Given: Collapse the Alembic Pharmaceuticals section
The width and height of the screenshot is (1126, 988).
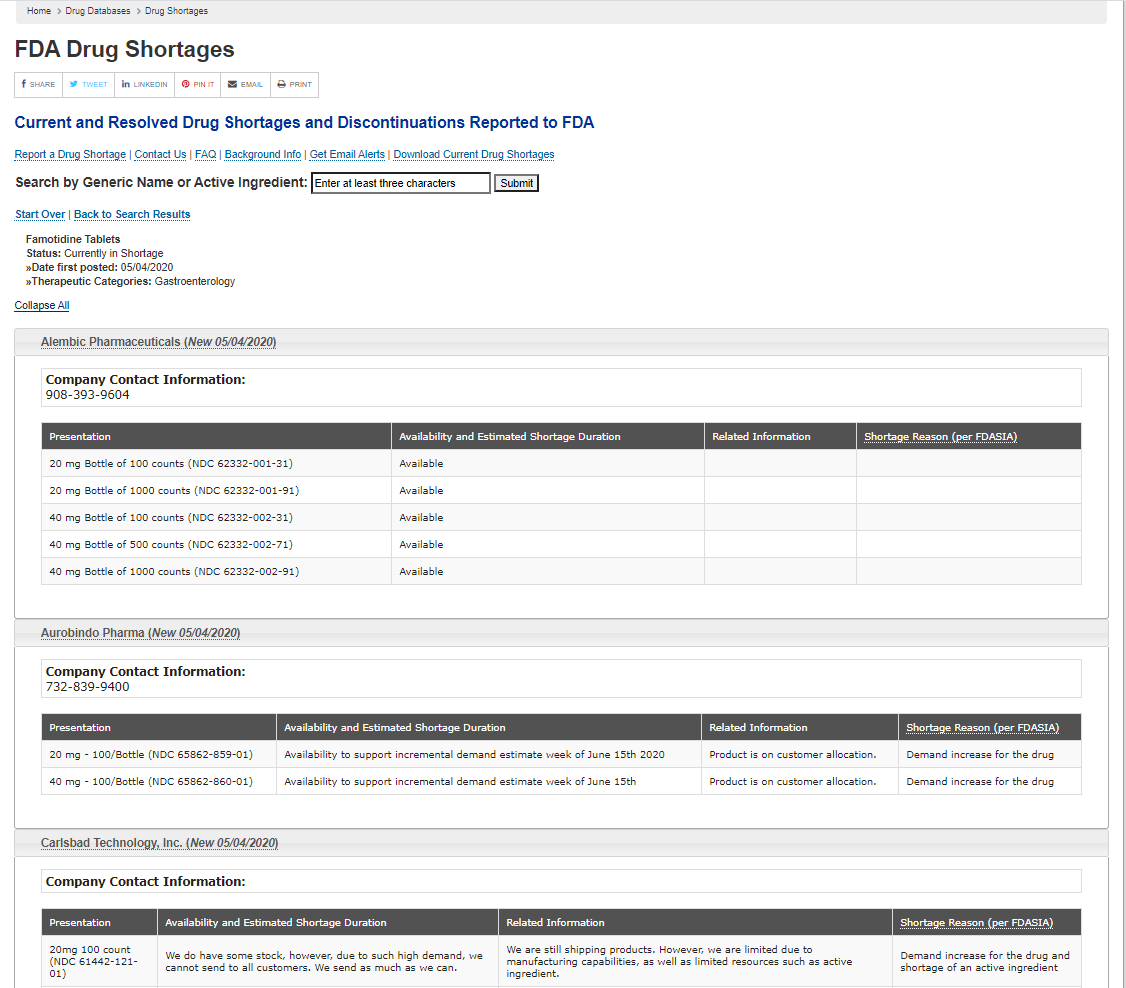Looking at the screenshot, I should pos(158,342).
